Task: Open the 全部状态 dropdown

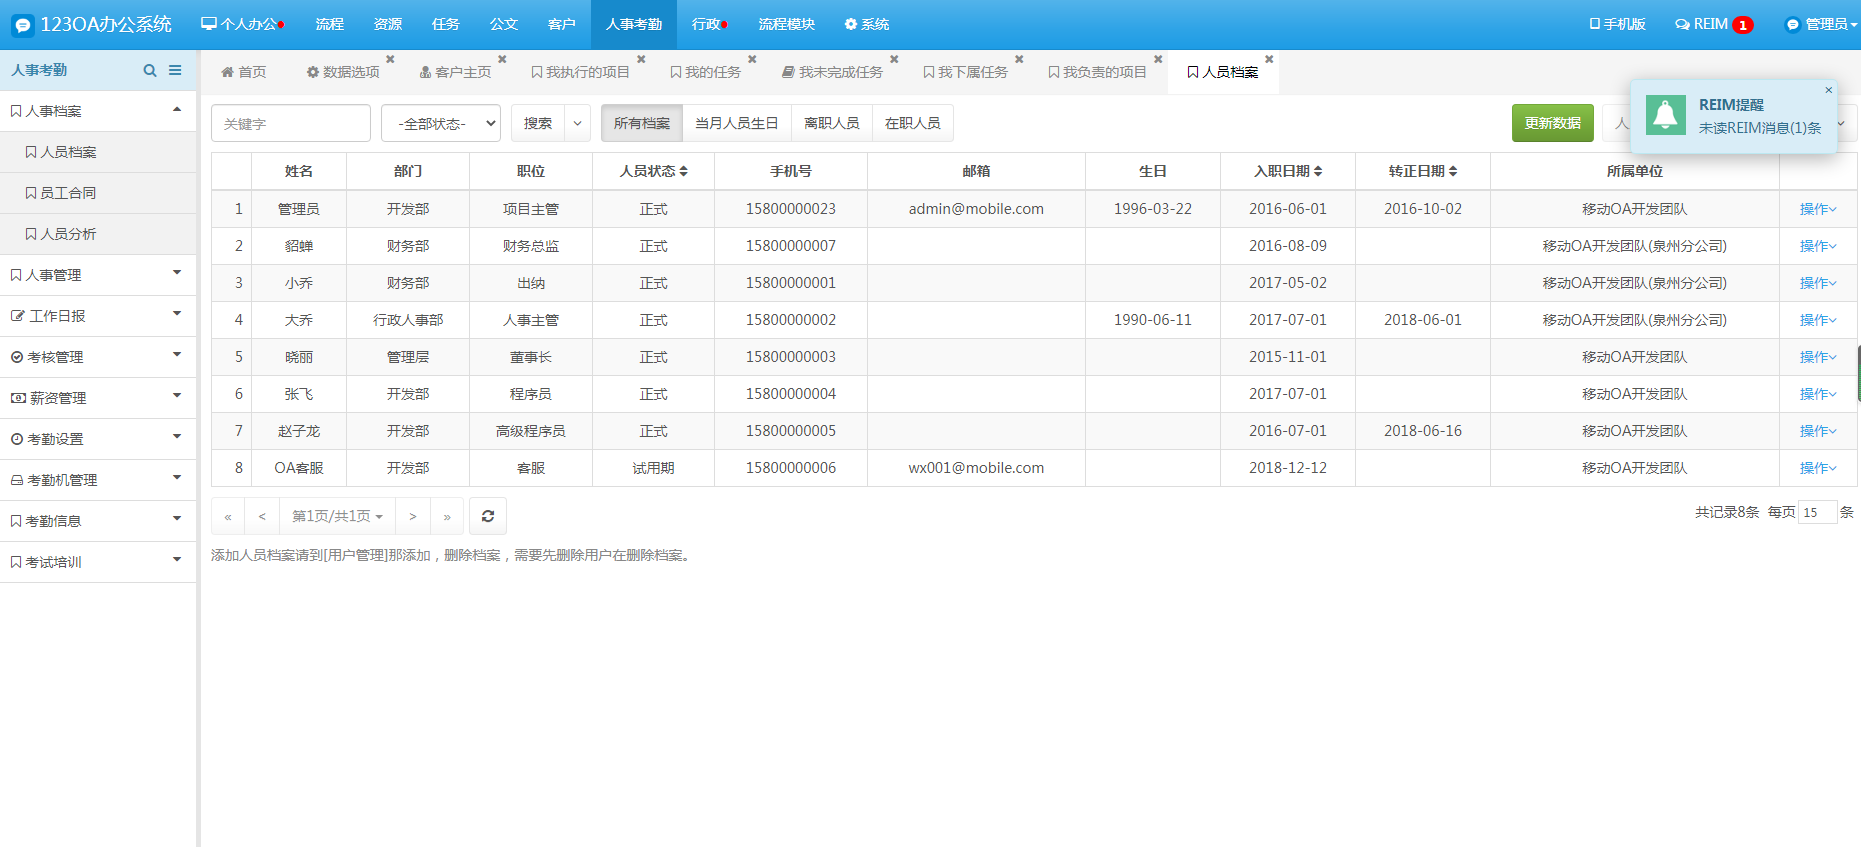Action: point(440,123)
